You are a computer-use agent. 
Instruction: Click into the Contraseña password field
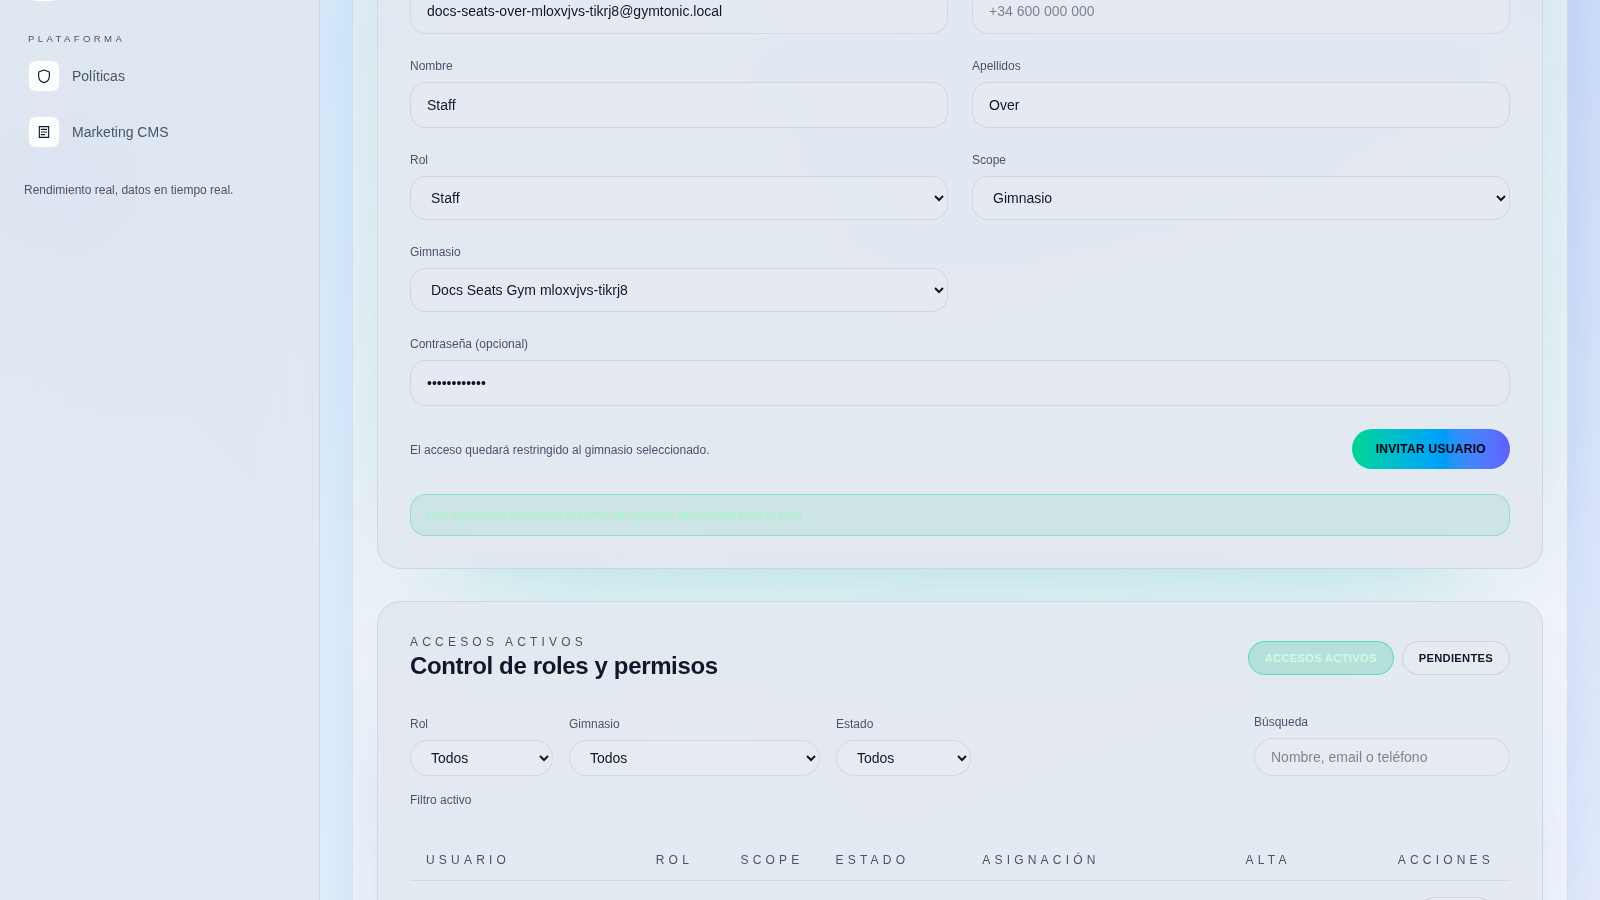(x=959, y=383)
